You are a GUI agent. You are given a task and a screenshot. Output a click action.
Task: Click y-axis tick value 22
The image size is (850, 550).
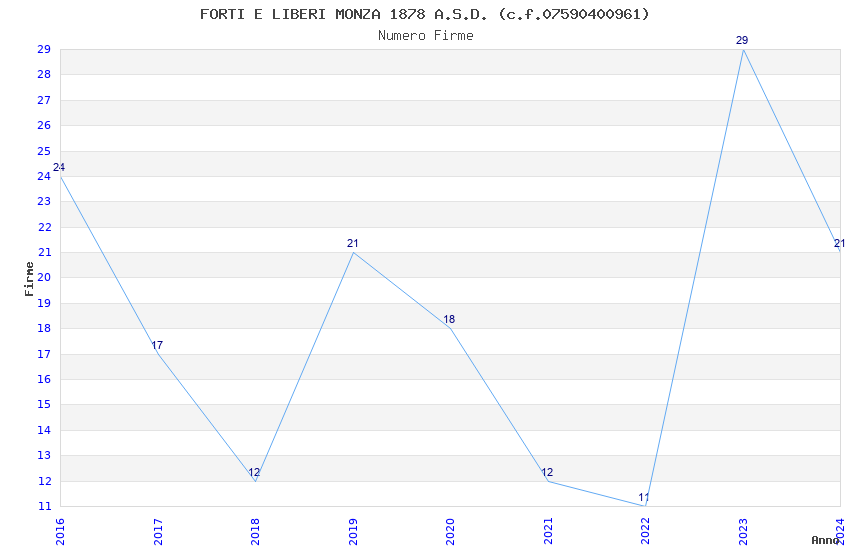pos(44,227)
